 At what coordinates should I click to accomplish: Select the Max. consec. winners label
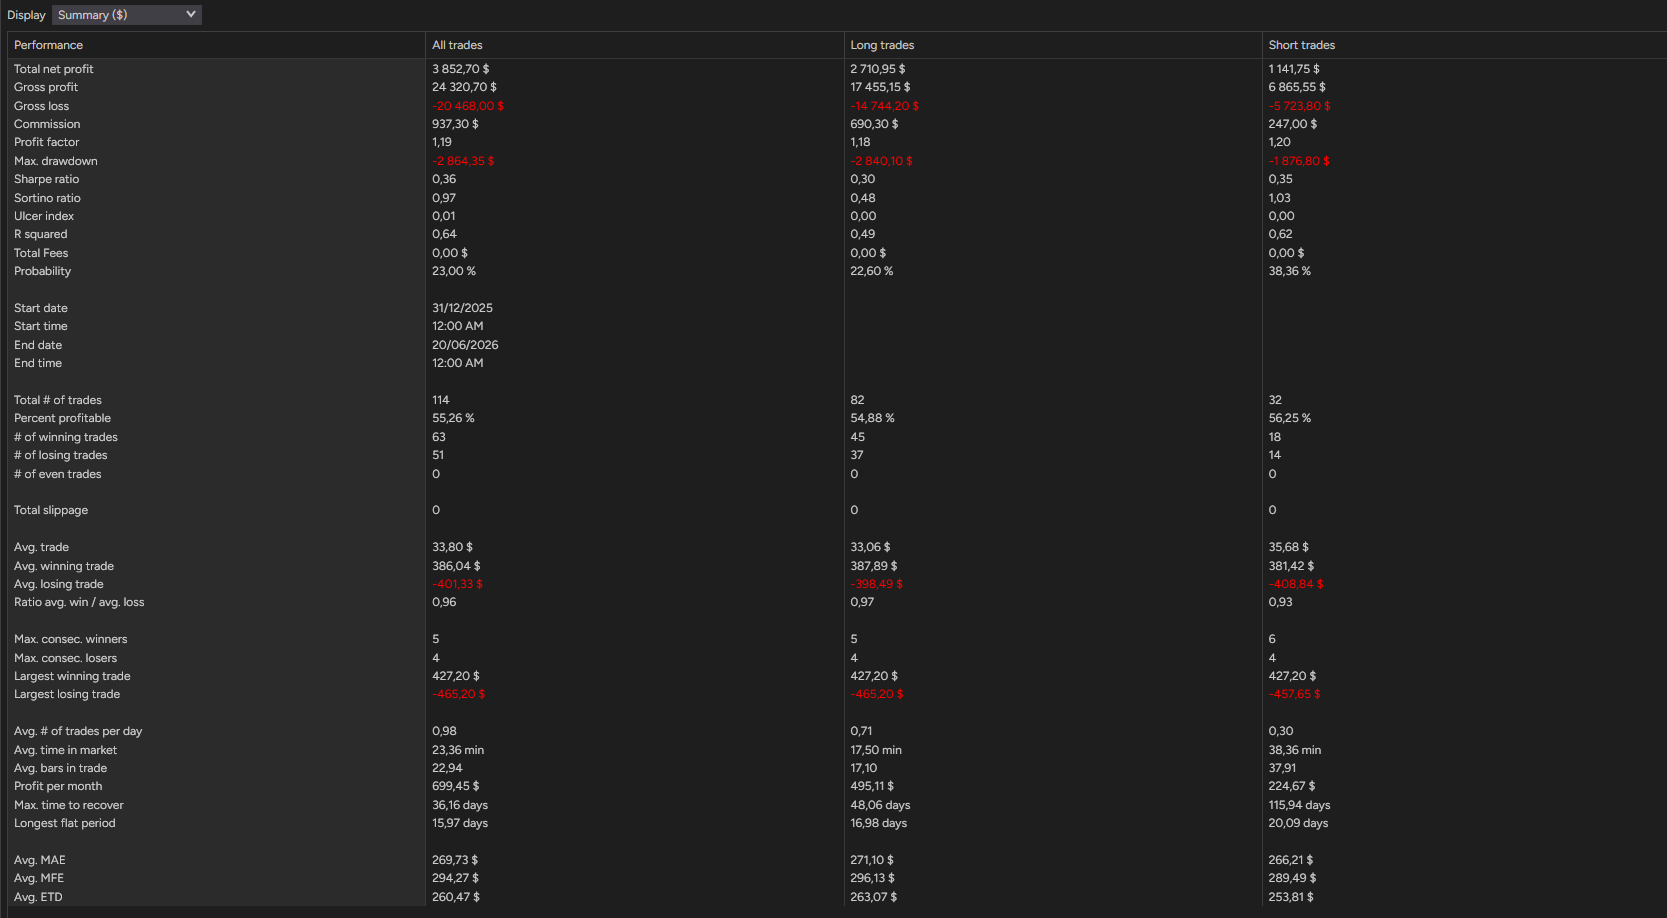pos(71,639)
